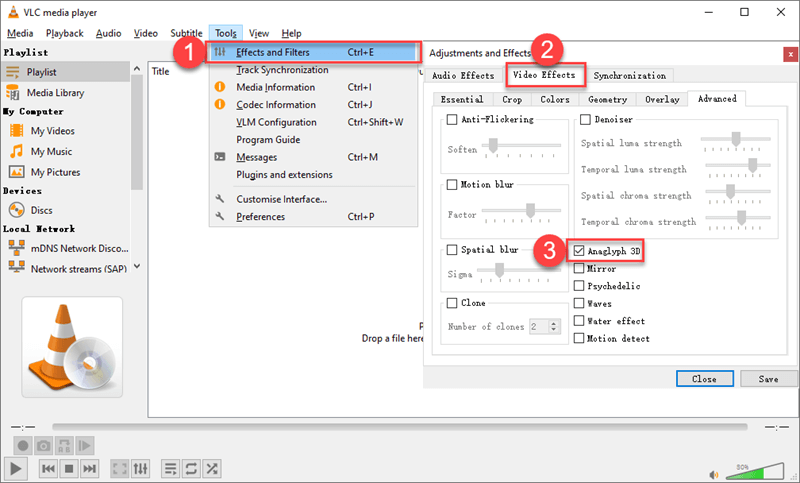Open Messages from Tools menu

(313, 157)
